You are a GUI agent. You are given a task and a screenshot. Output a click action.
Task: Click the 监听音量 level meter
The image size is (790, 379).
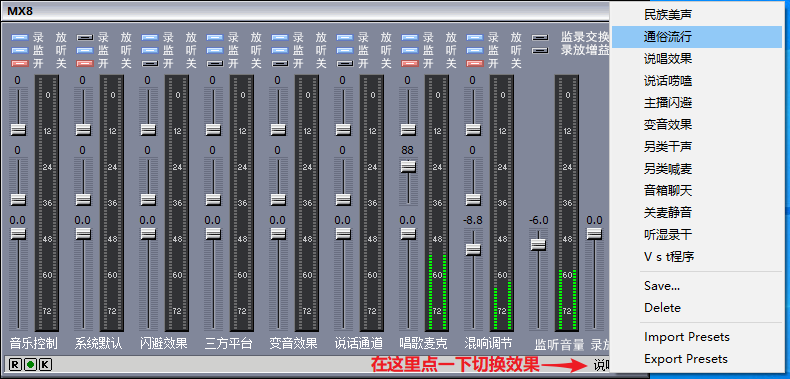click(x=567, y=203)
